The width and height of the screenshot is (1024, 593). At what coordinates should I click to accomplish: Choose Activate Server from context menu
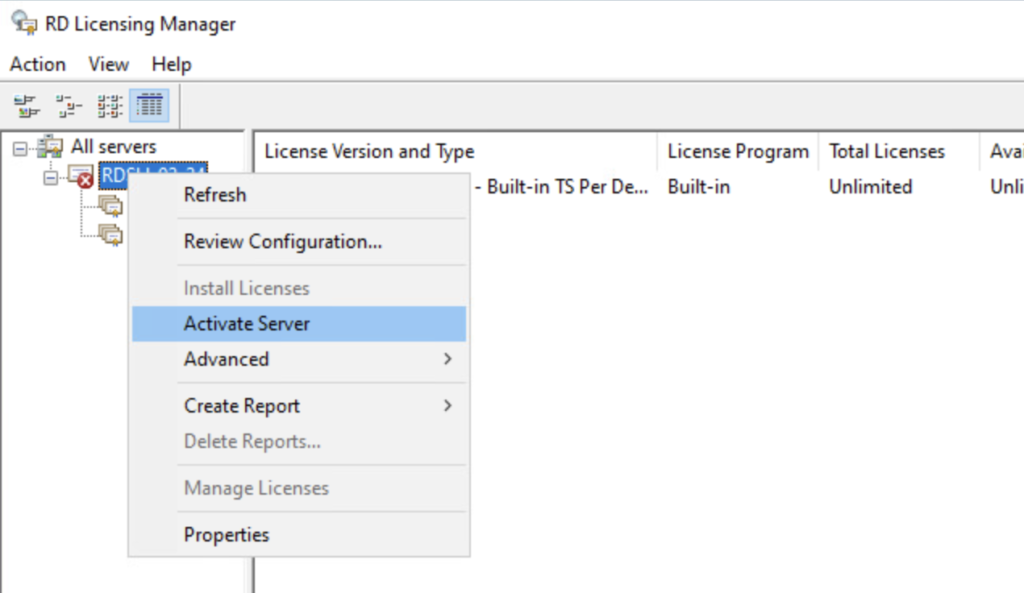click(x=247, y=324)
